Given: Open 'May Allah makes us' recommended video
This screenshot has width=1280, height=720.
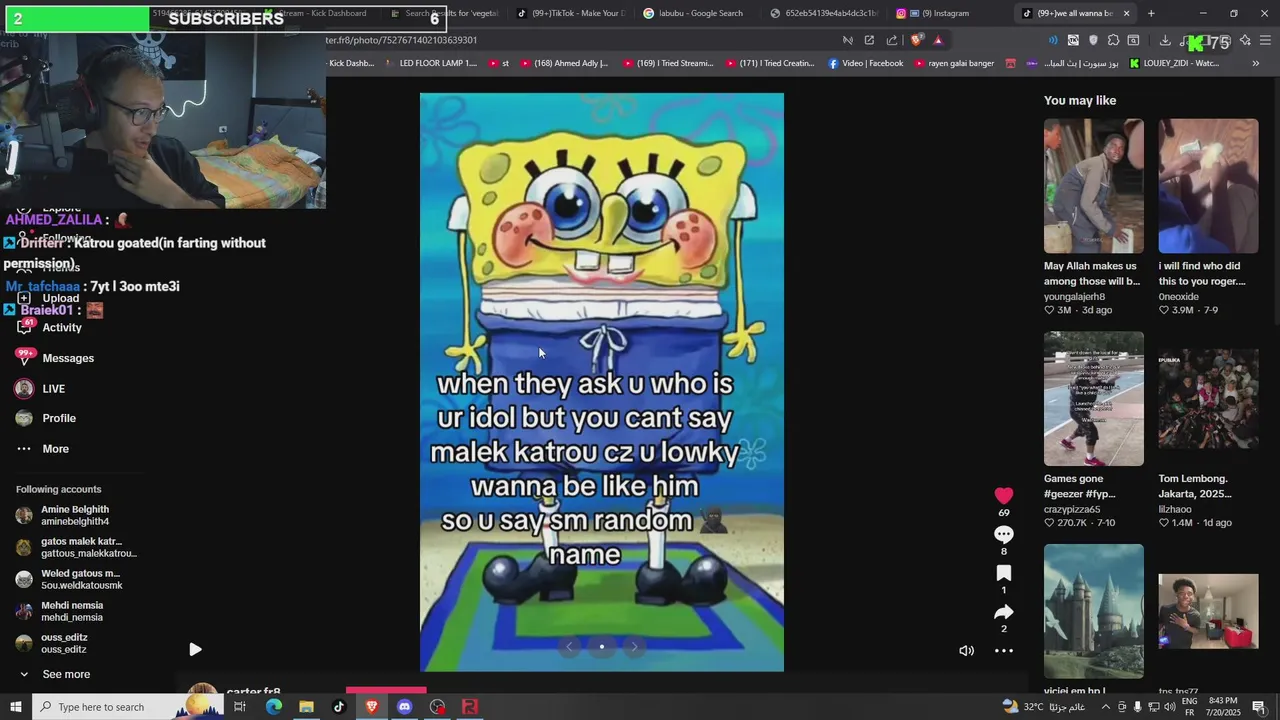Looking at the screenshot, I should click(x=1094, y=186).
